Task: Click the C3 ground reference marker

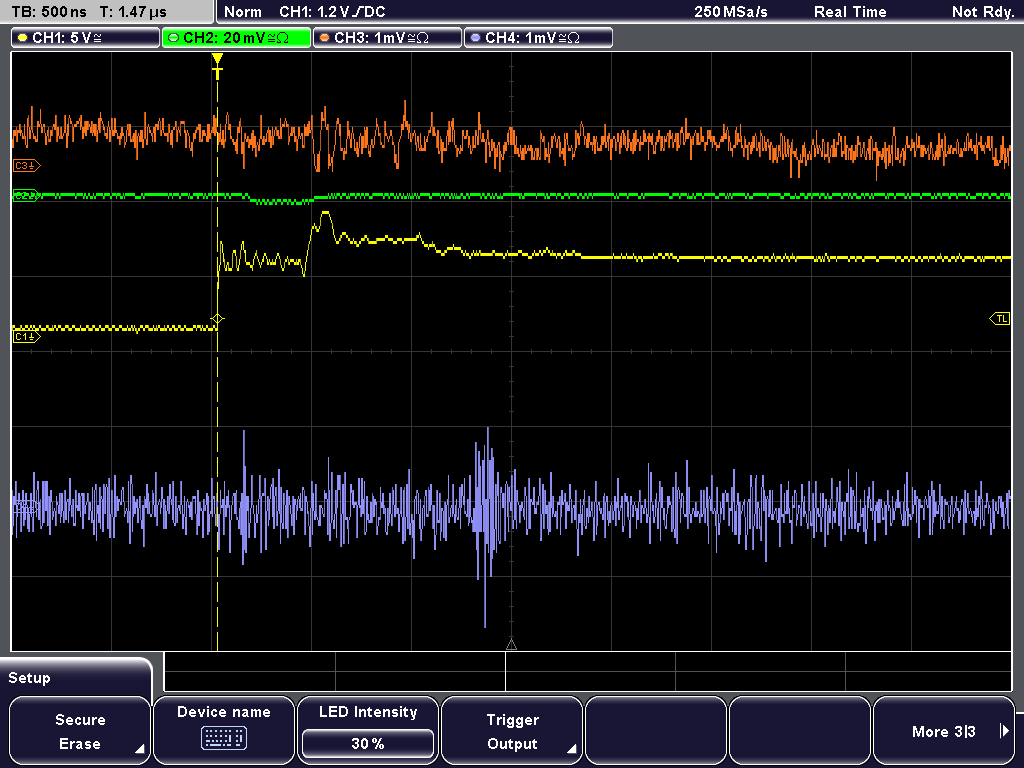Action: pos(27,166)
